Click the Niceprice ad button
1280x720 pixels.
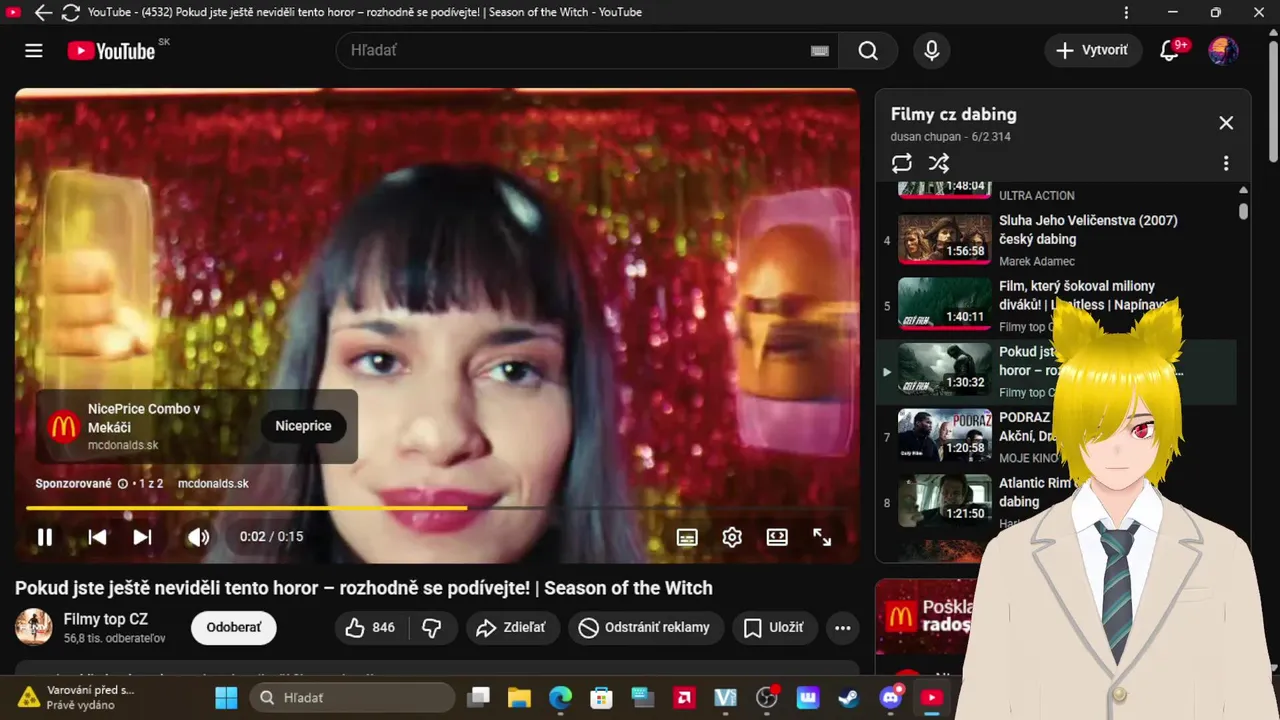(303, 426)
